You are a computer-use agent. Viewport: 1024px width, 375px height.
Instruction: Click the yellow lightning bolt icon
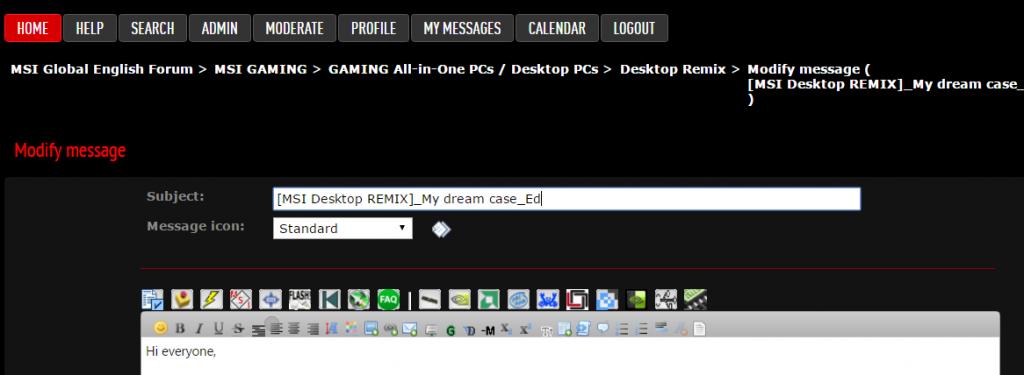211,299
